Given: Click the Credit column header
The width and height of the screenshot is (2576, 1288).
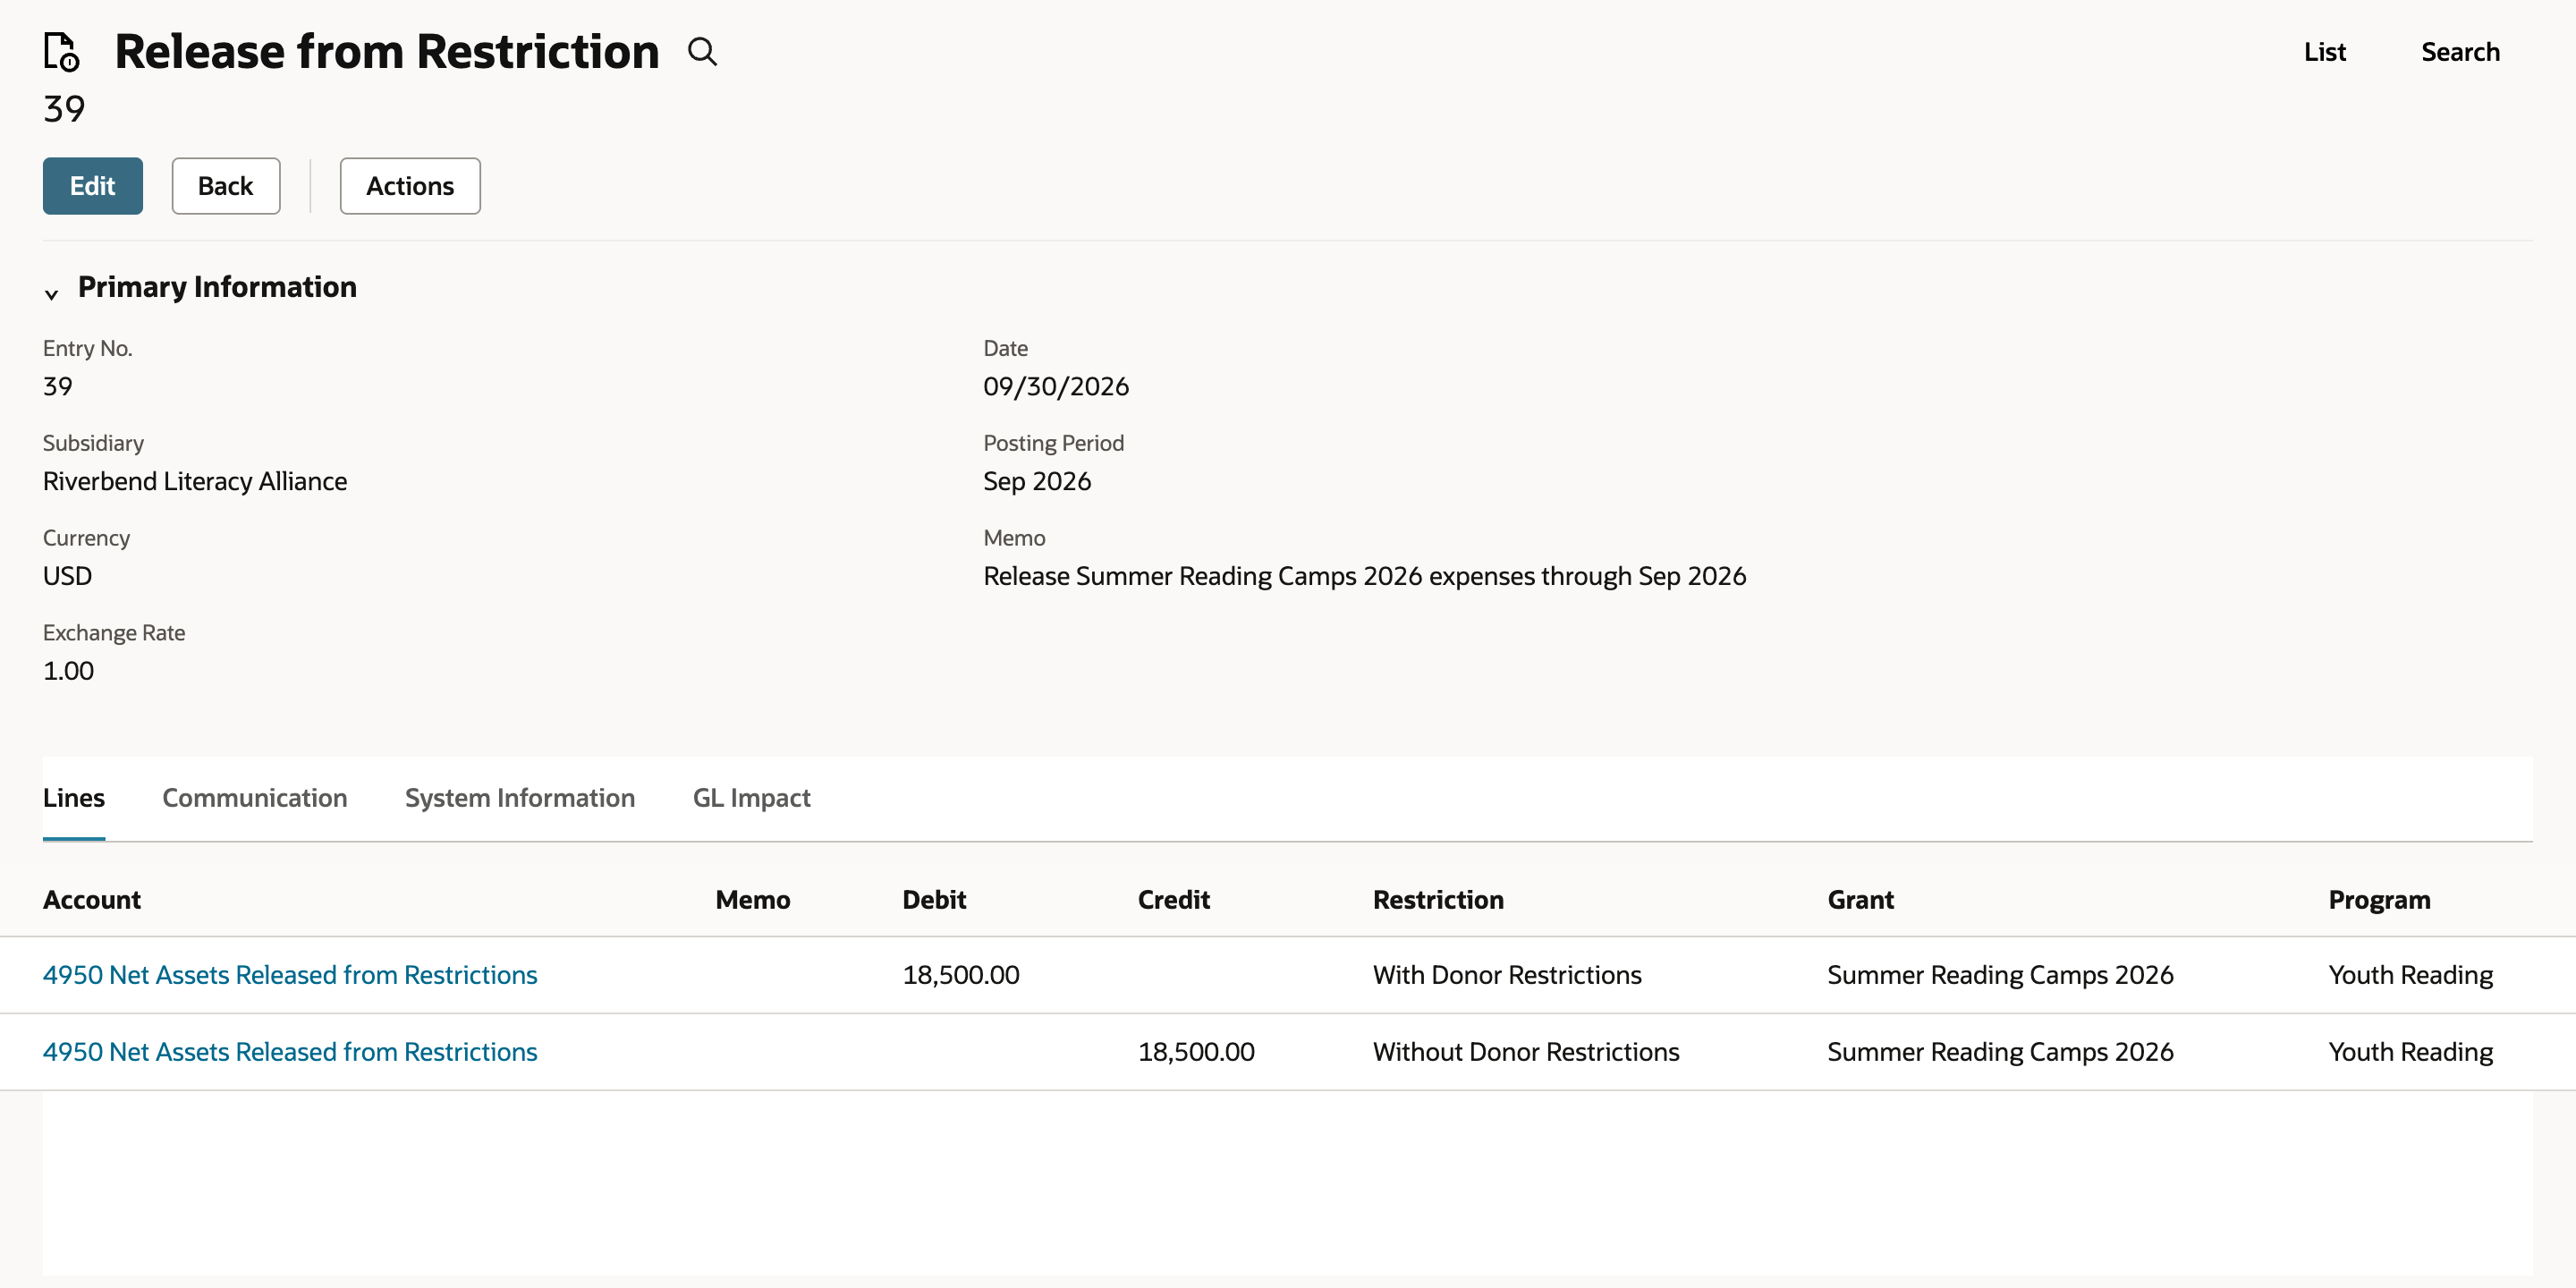Looking at the screenshot, I should [x=1174, y=899].
